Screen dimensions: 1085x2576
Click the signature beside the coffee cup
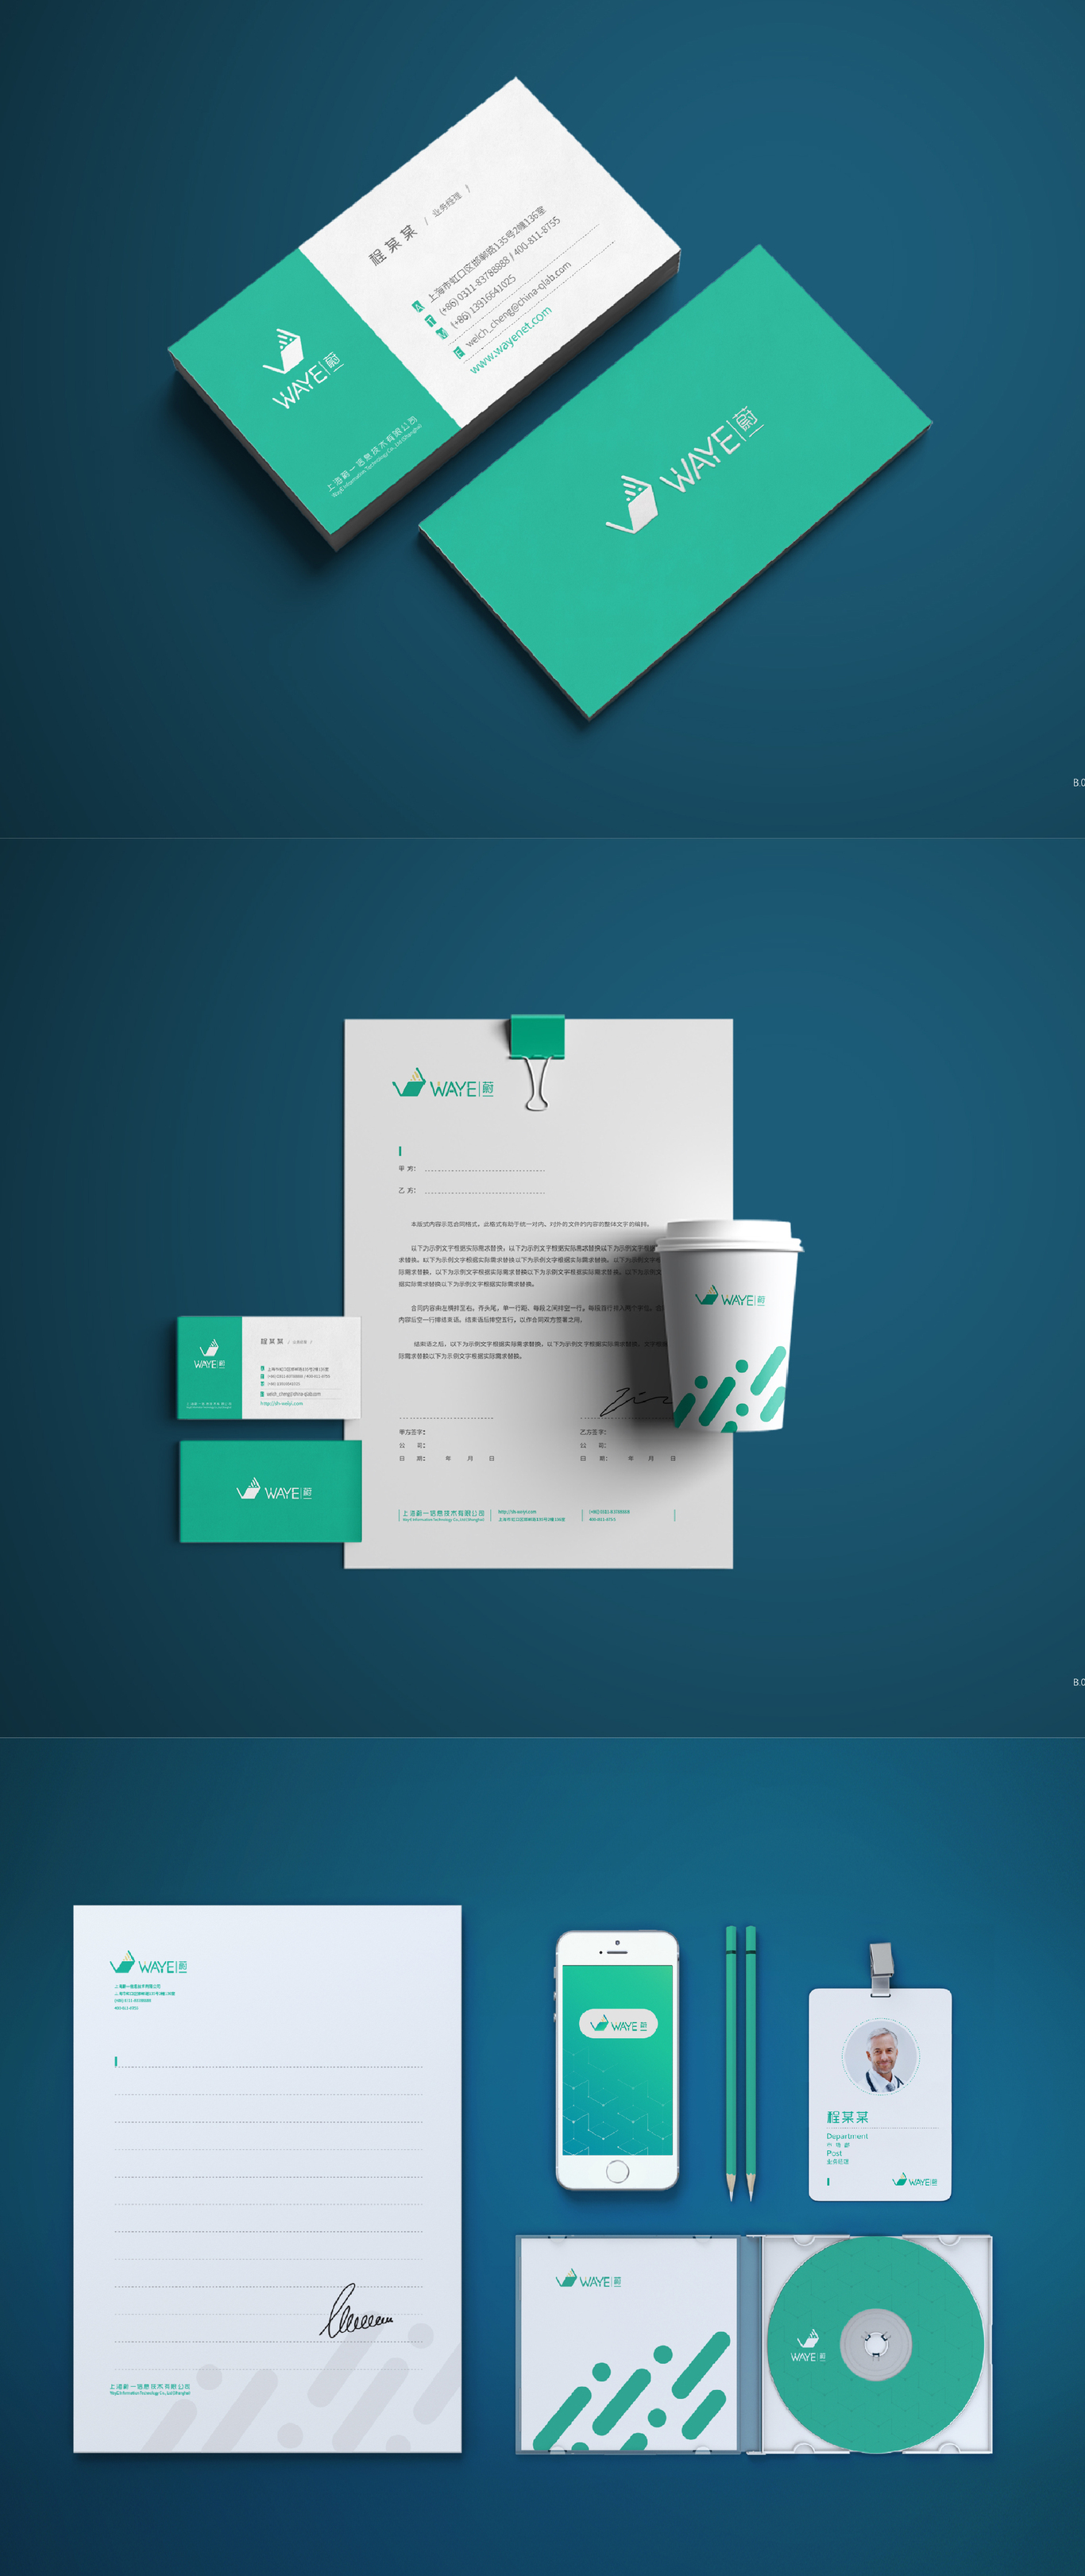point(636,1401)
